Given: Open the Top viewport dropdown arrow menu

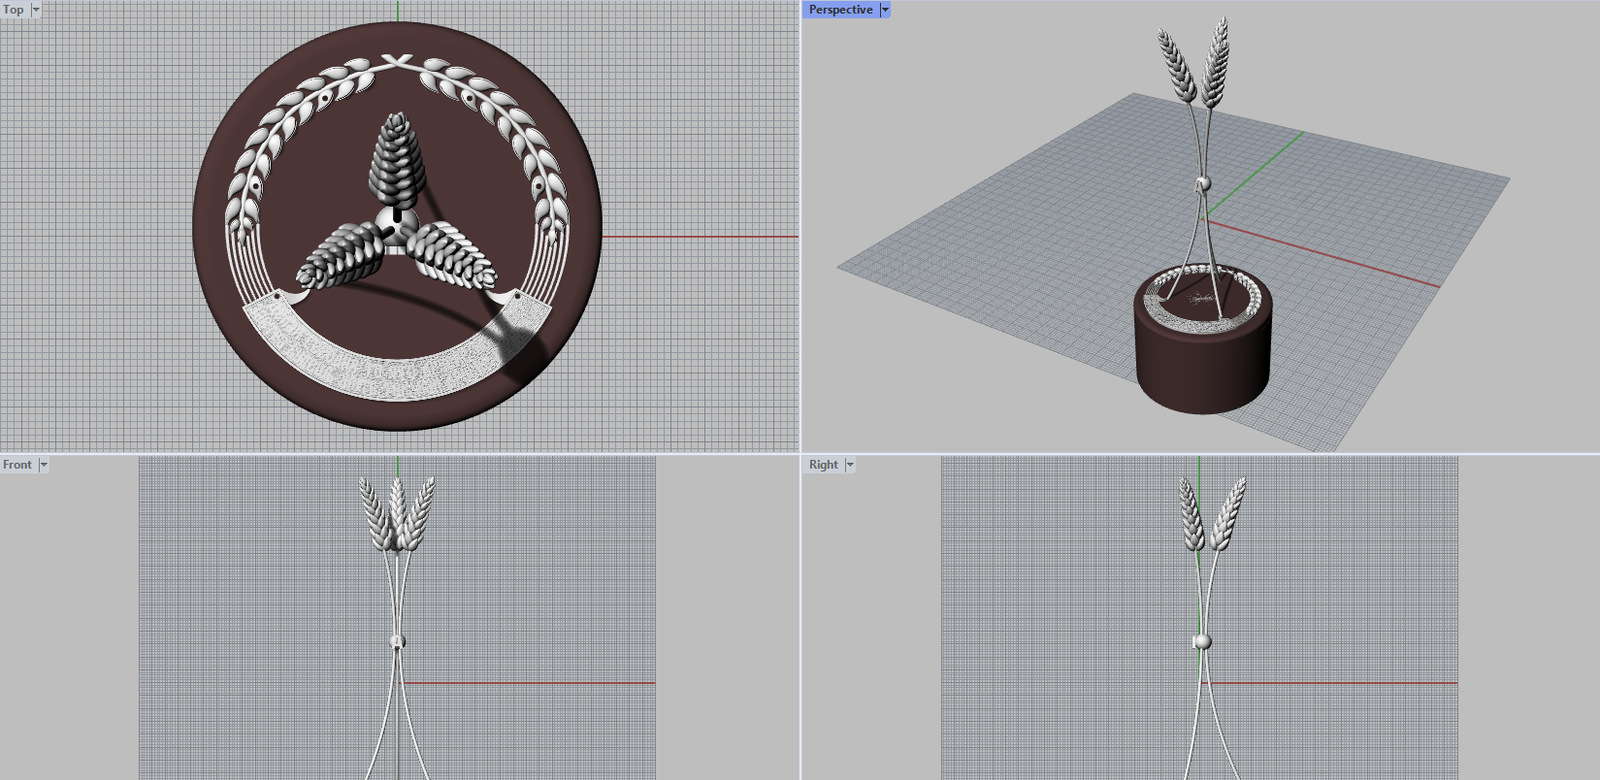Looking at the screenshot, I should pyautogui.click(x=36, y=9).
